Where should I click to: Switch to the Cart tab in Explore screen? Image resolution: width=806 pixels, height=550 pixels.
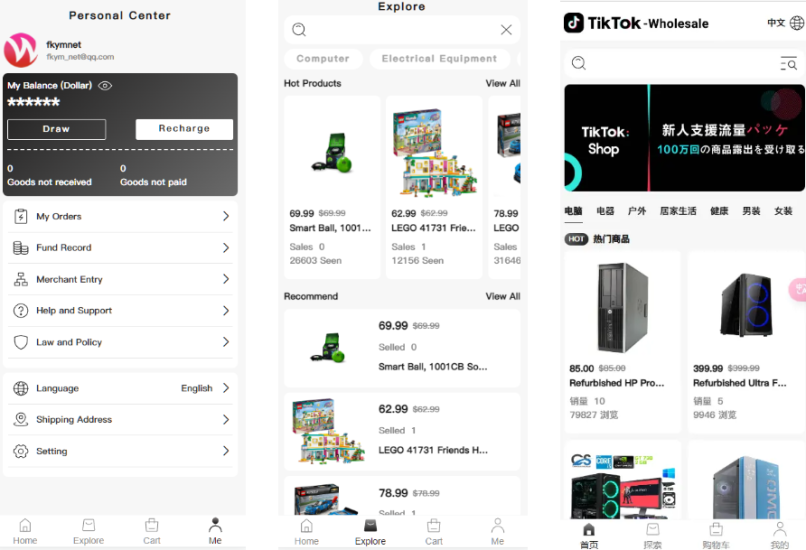pyautogui.click(x=433, y=533)
